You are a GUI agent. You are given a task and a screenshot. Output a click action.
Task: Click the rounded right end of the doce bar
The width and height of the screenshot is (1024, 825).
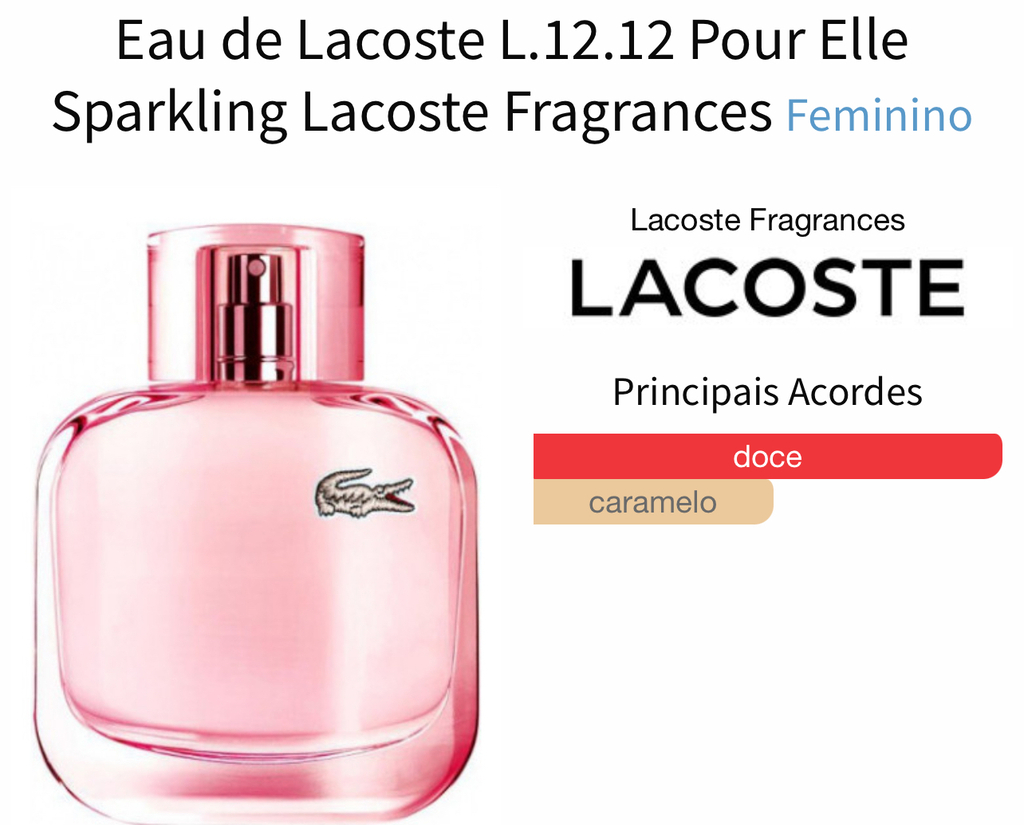(989, 456)
